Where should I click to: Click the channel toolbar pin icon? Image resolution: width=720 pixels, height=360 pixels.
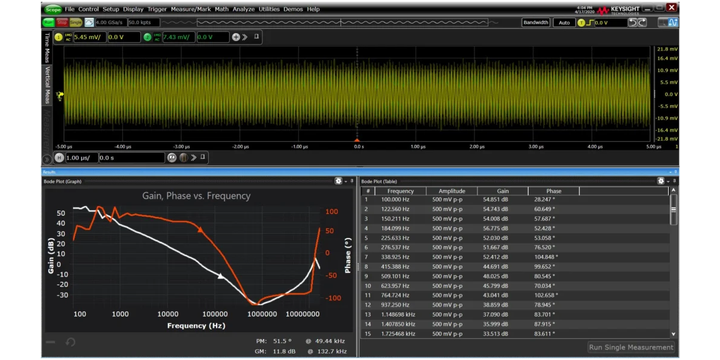[257, 37]
